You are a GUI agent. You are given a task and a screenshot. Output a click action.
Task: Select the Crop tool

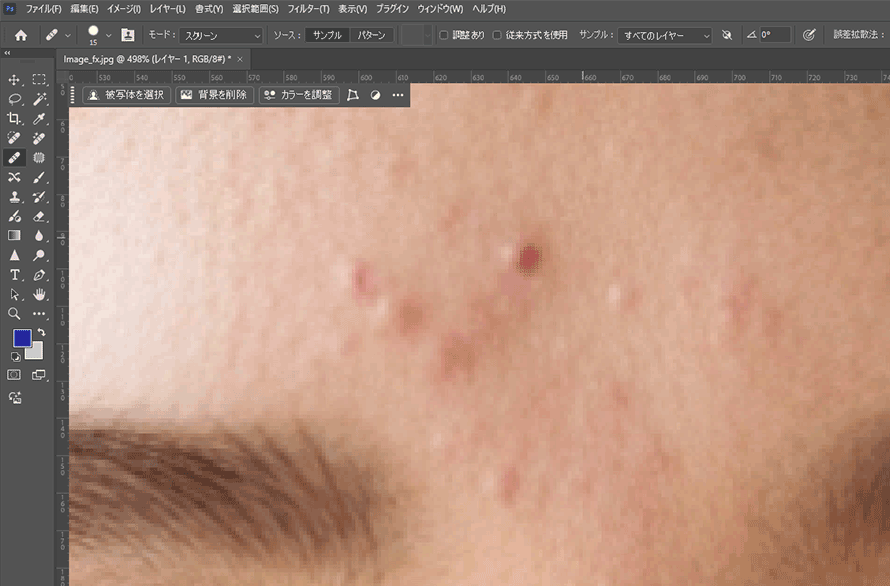13,116
